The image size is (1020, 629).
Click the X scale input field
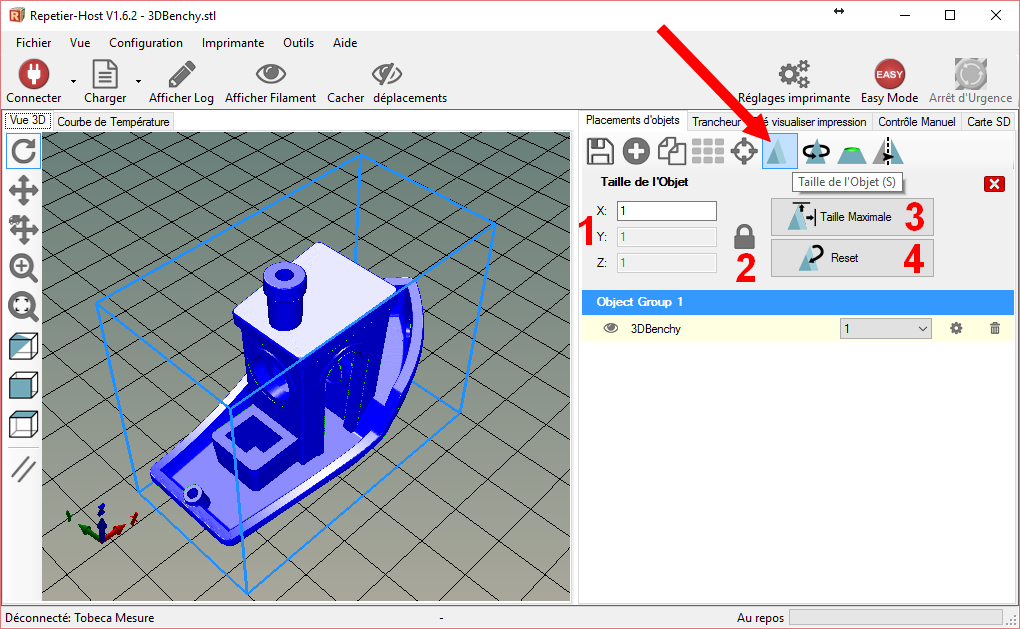click(666, 211)
